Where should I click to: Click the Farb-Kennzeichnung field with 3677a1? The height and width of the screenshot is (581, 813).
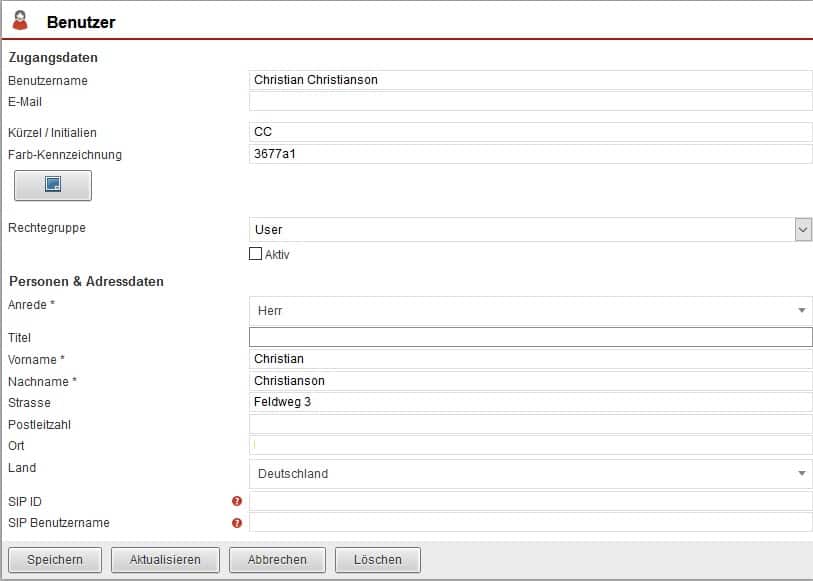[530, 154]
